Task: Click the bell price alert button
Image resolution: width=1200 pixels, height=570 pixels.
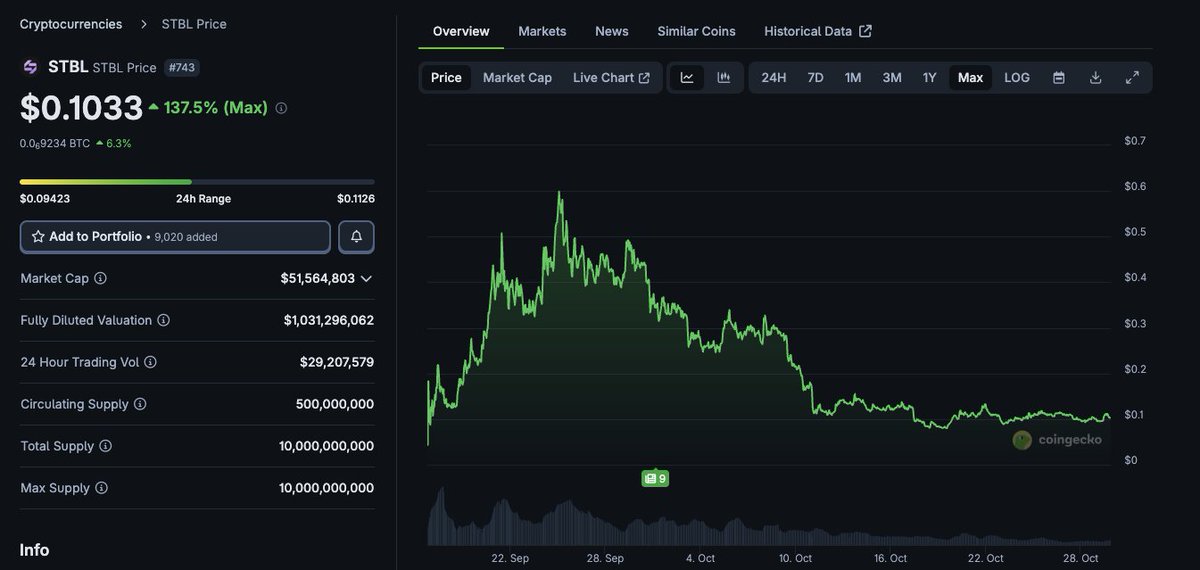Action: [x=357, y=237]
